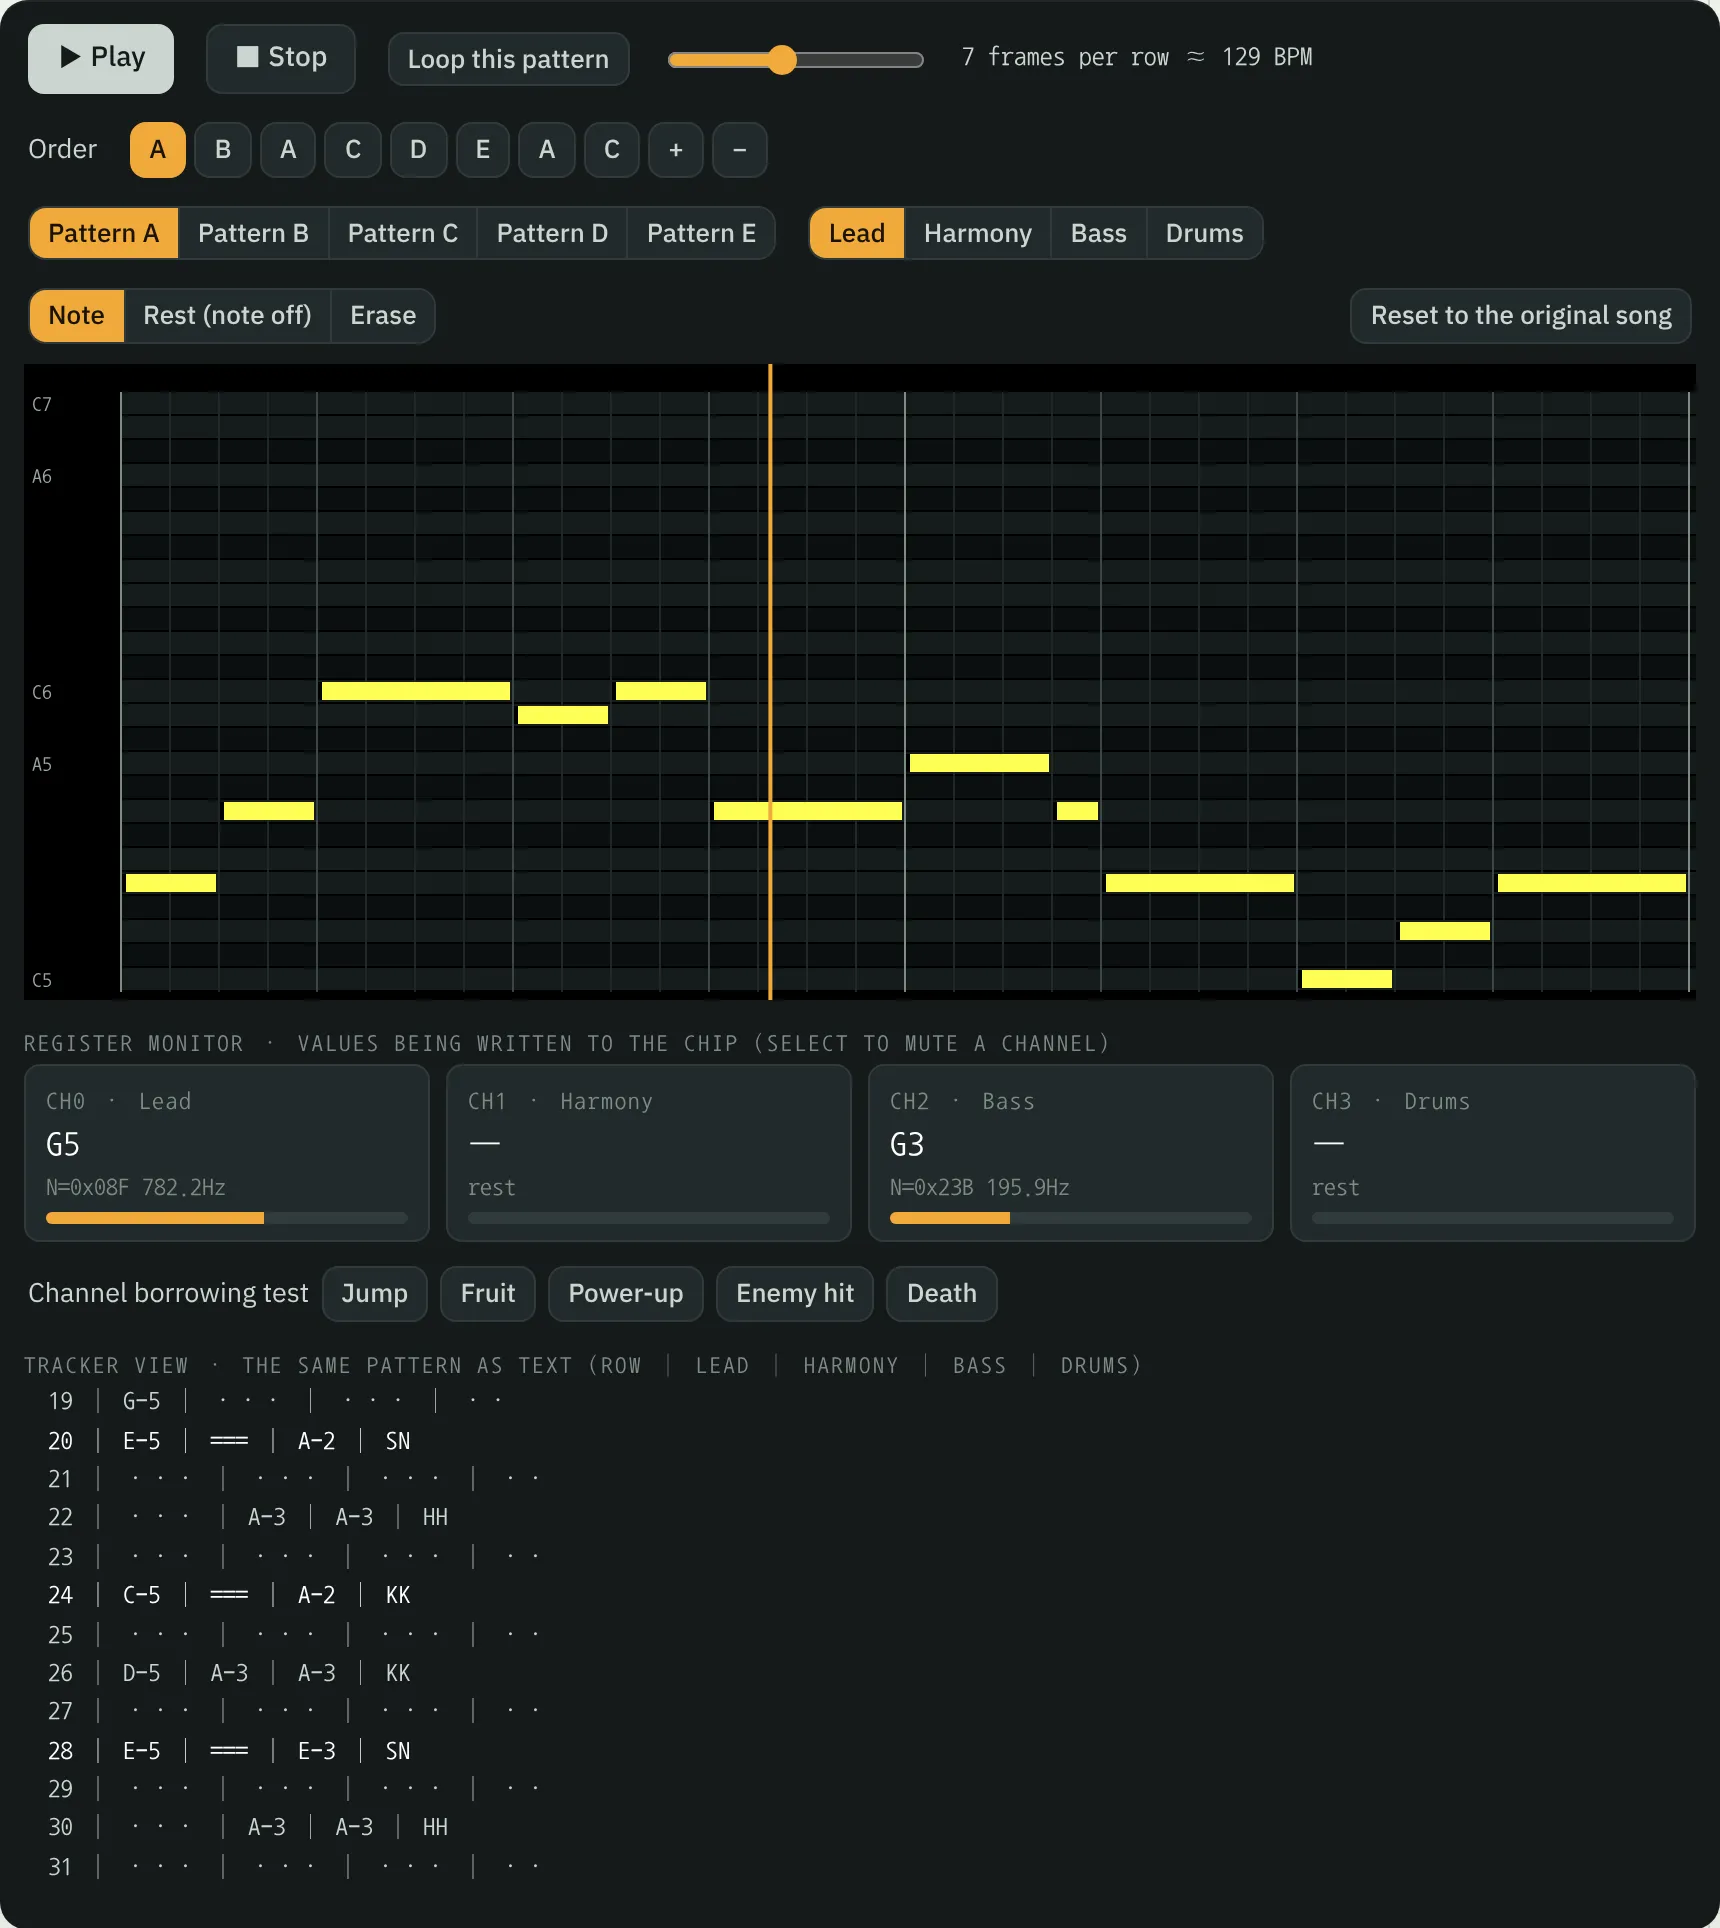1720x1928 pixels.
Task: Select order slot E
Action: coord(483,150)
